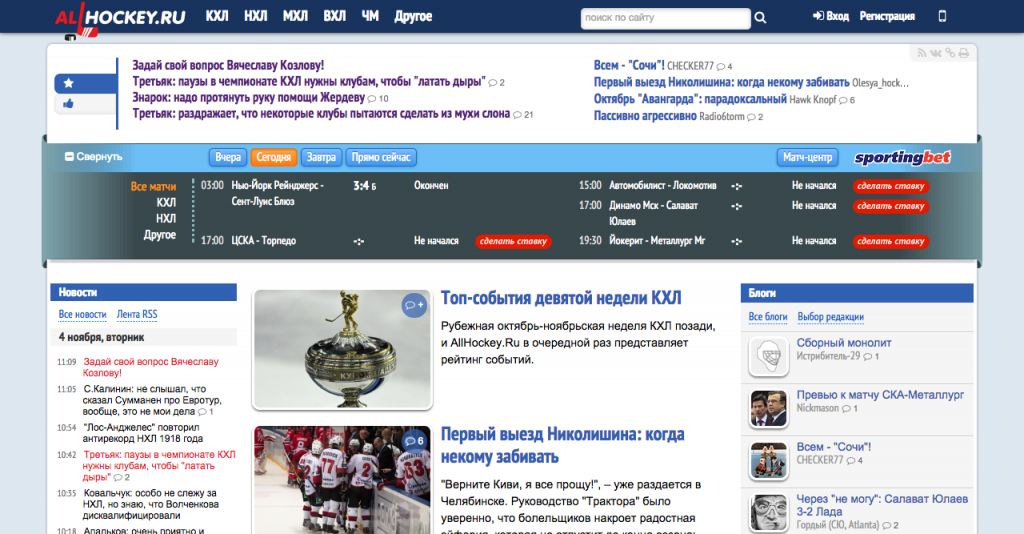This screenshot has width=1024, height=534.
Task: Open the mobile version phone icon
Action: [x=942, y=16]
